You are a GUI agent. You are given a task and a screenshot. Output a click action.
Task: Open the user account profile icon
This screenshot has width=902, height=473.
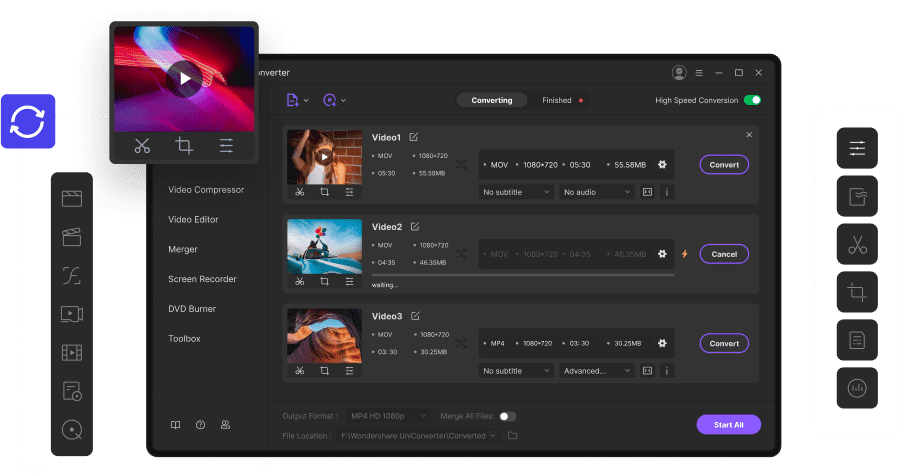tap(679, 73)
